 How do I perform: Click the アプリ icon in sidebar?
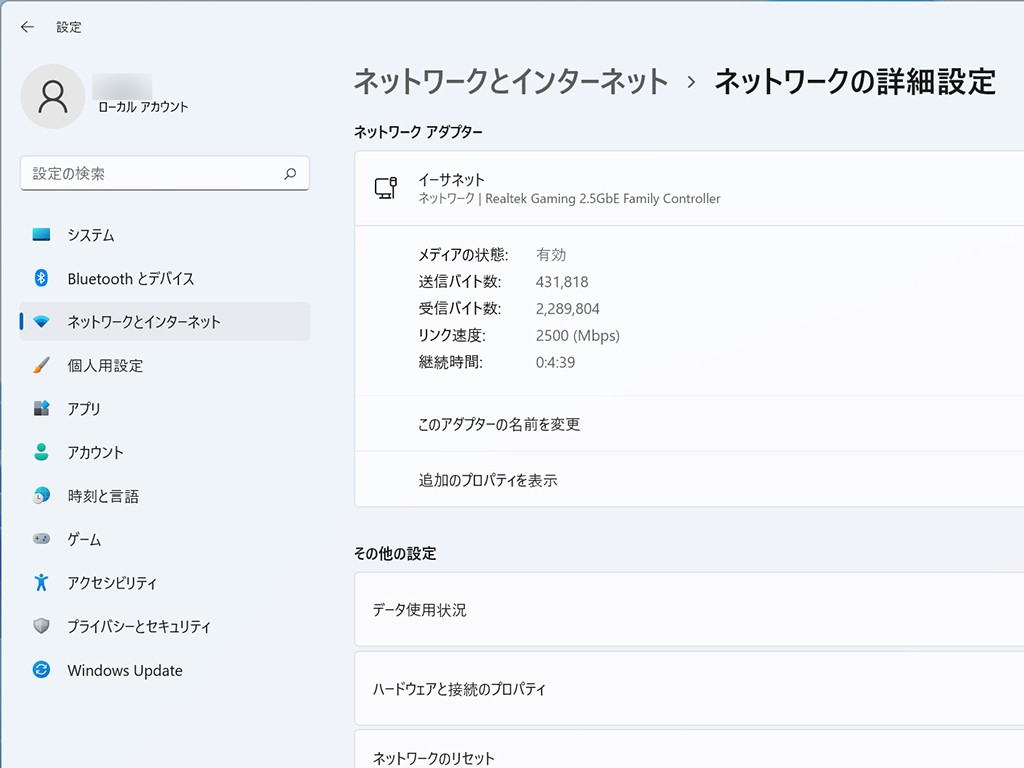click(x=41, y=409)
